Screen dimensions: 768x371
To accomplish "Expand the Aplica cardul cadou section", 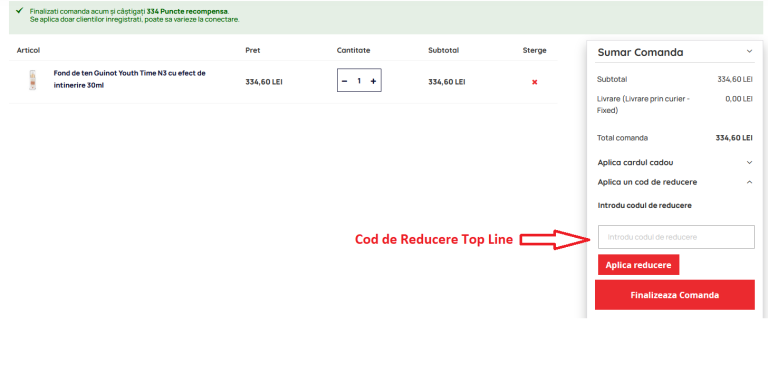I will (x=675, y=162).
